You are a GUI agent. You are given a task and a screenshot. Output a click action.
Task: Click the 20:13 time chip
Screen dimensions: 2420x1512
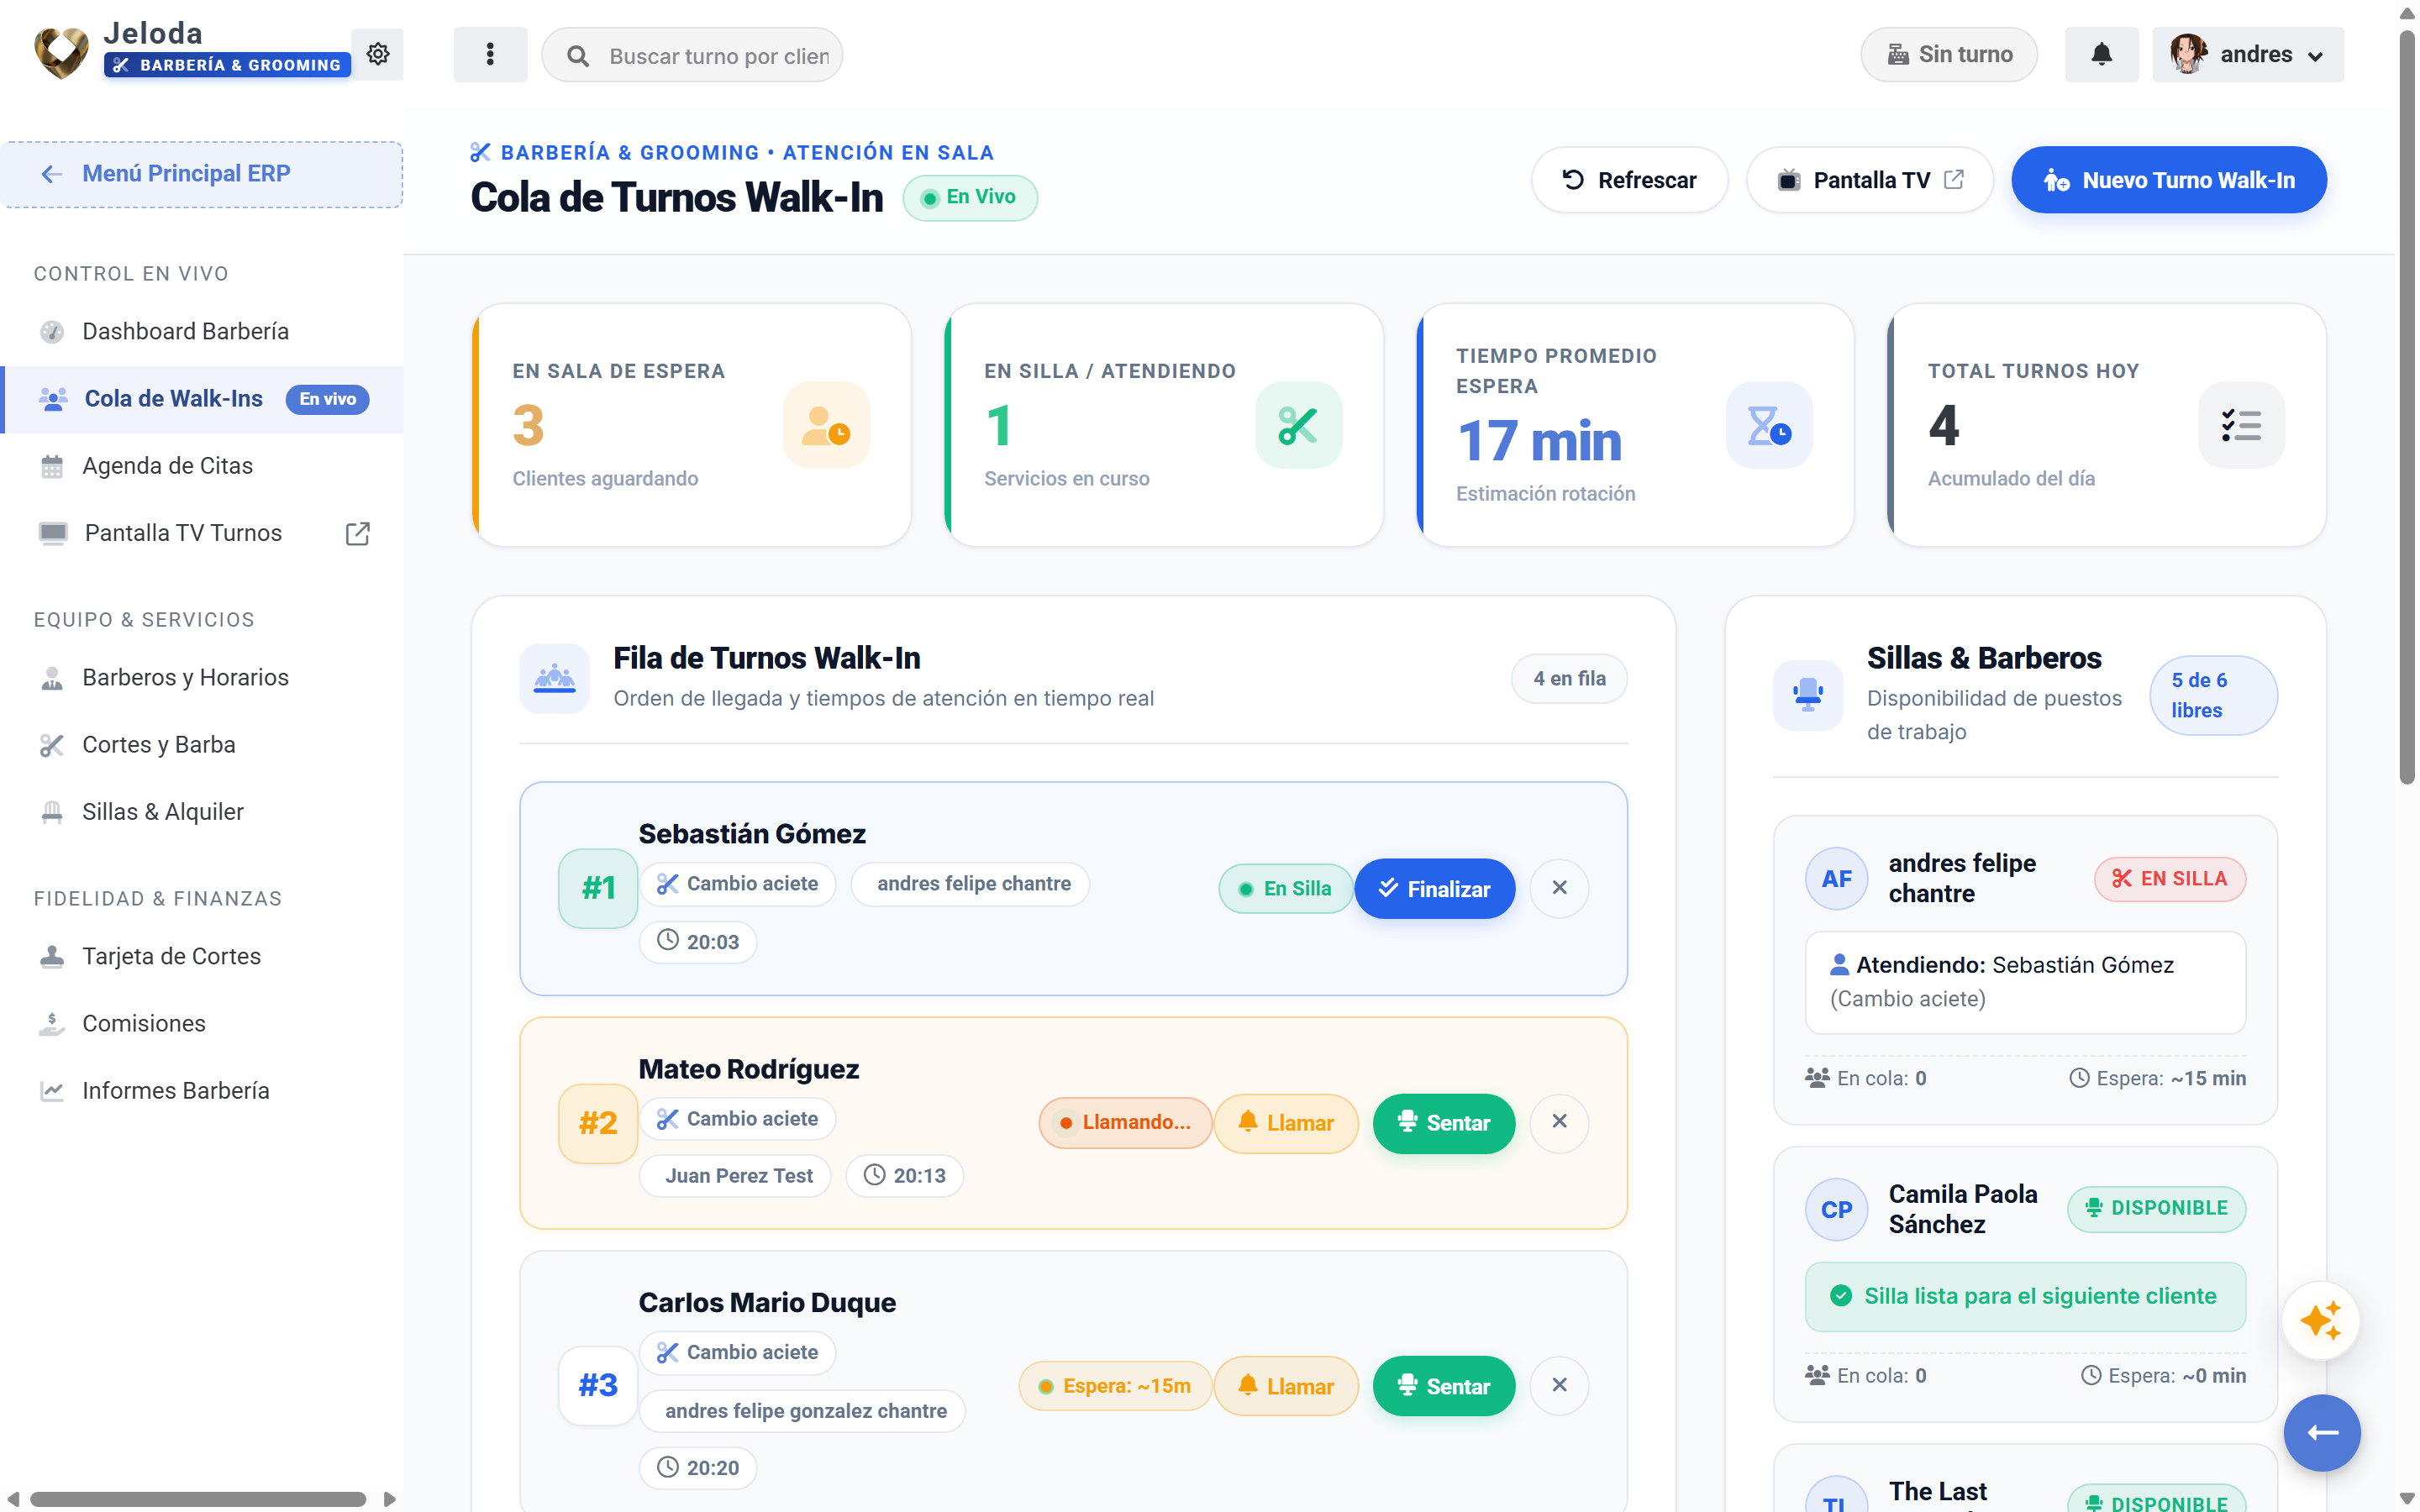[904, 1176]
